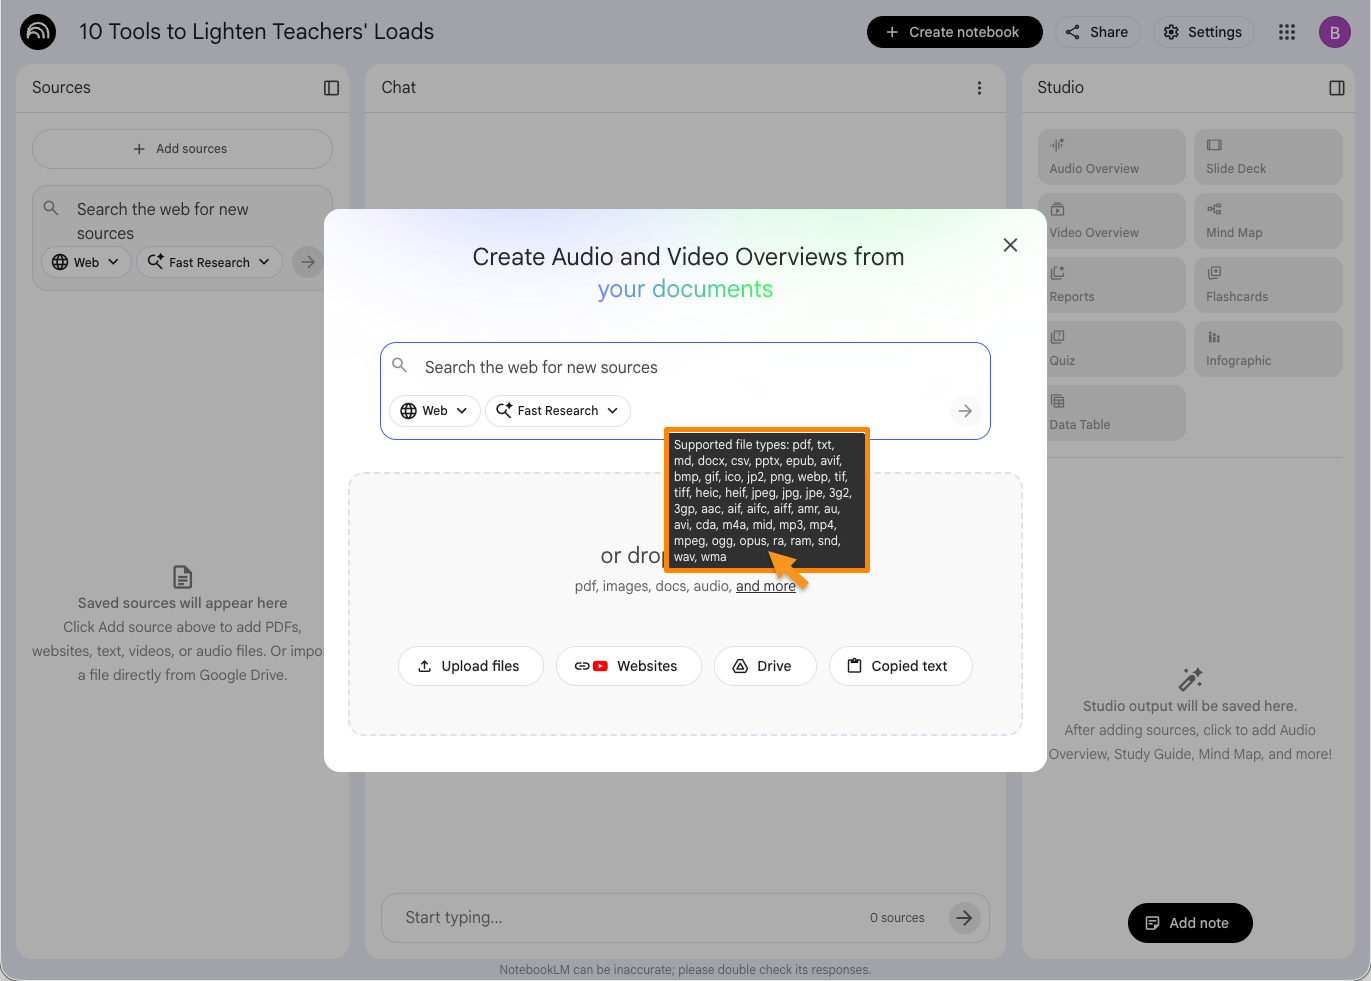Click the Upload files button
The image size is (1371, 981).
470,666
